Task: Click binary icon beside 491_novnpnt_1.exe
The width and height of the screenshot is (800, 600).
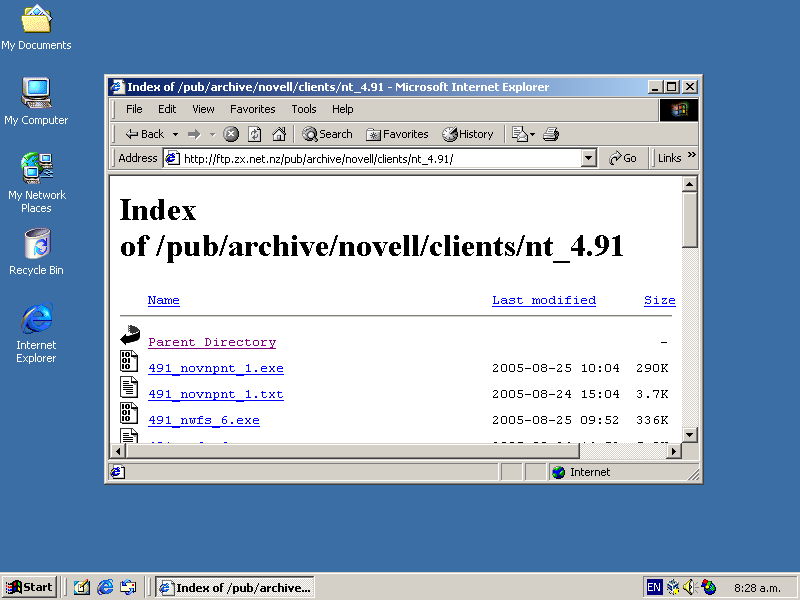Action: [129, 361]
